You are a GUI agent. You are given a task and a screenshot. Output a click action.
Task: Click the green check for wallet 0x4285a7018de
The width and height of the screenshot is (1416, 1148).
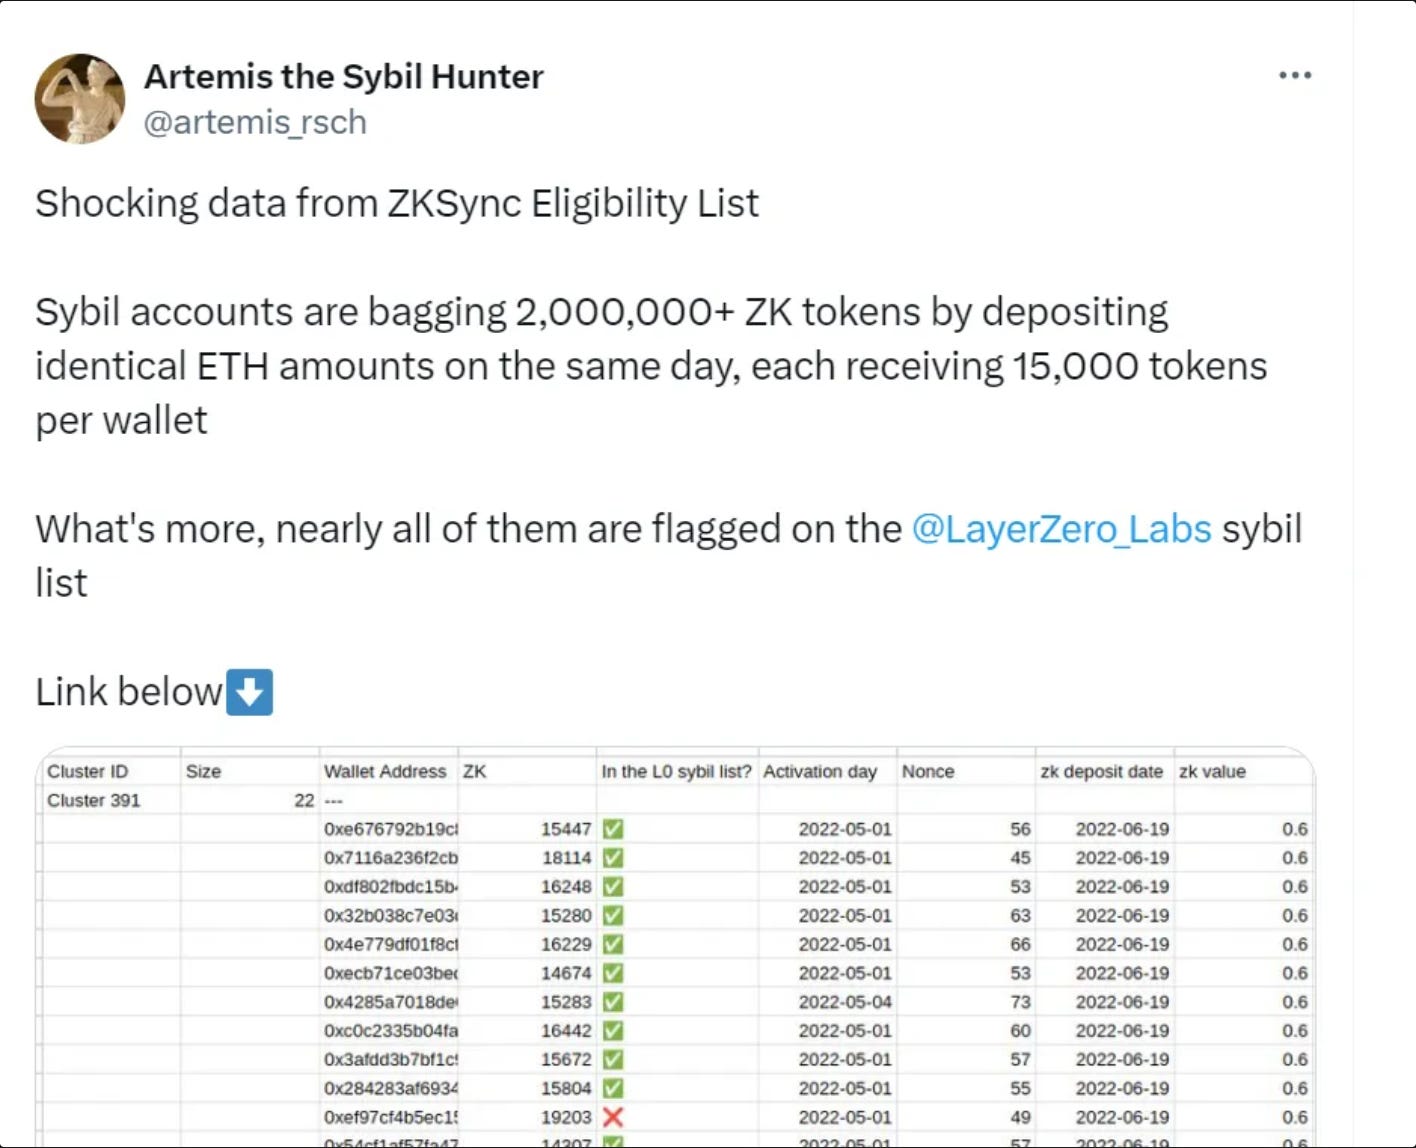pyautogui.click(x=613, y=1002)
